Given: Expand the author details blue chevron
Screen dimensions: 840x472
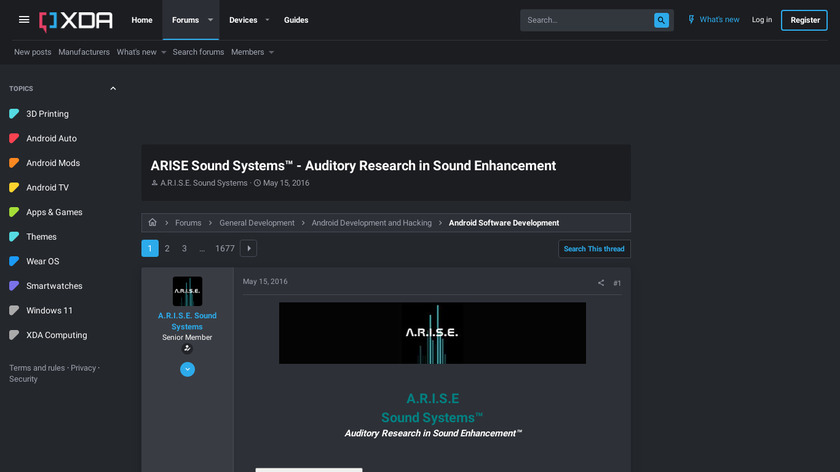Looking at the screenshot, I should pos(187,370).
